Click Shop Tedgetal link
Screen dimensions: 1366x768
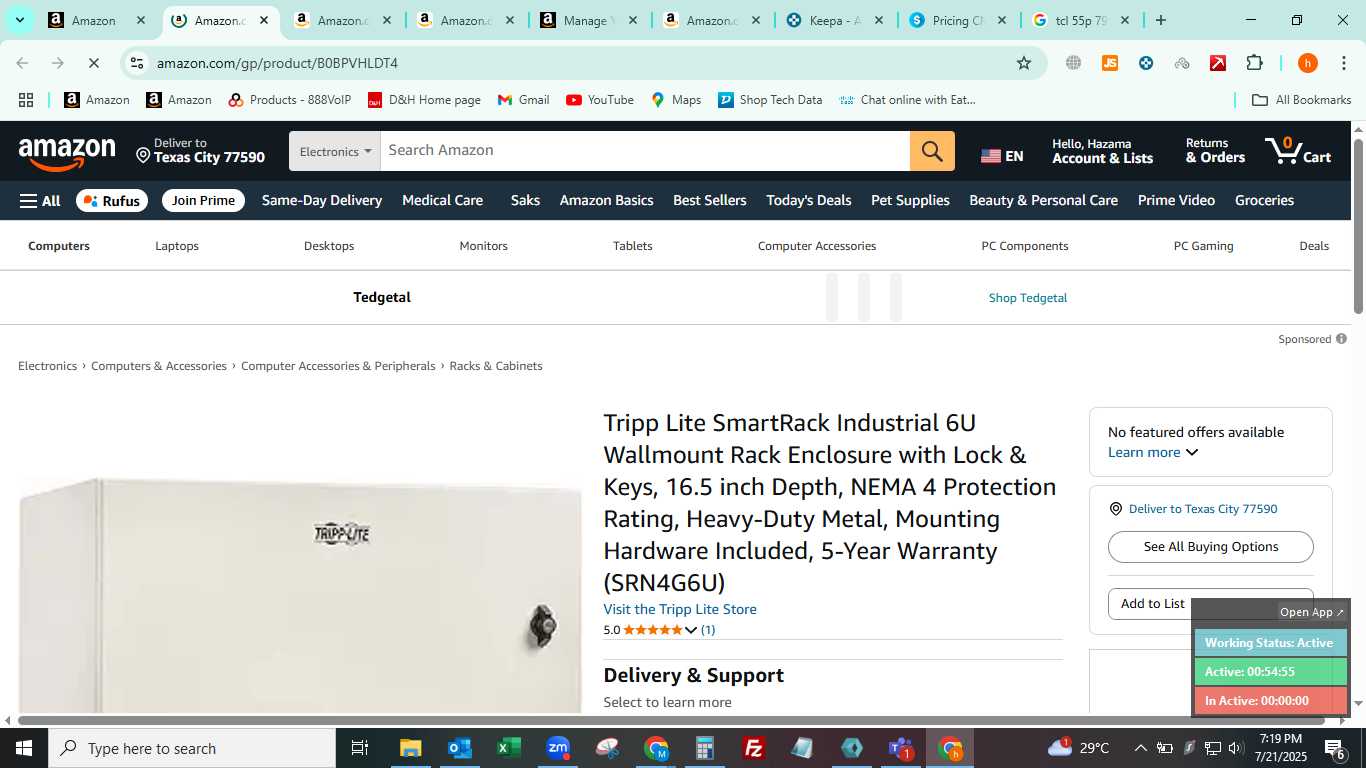pyautogui.click(x=1028, y=298)
